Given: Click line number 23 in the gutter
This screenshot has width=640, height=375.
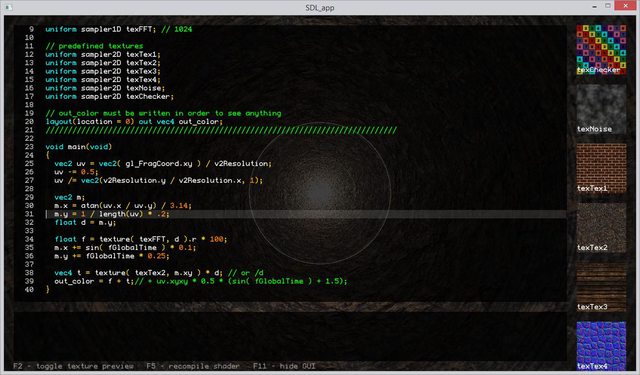Looking at the screenshot, I should 29,147.
